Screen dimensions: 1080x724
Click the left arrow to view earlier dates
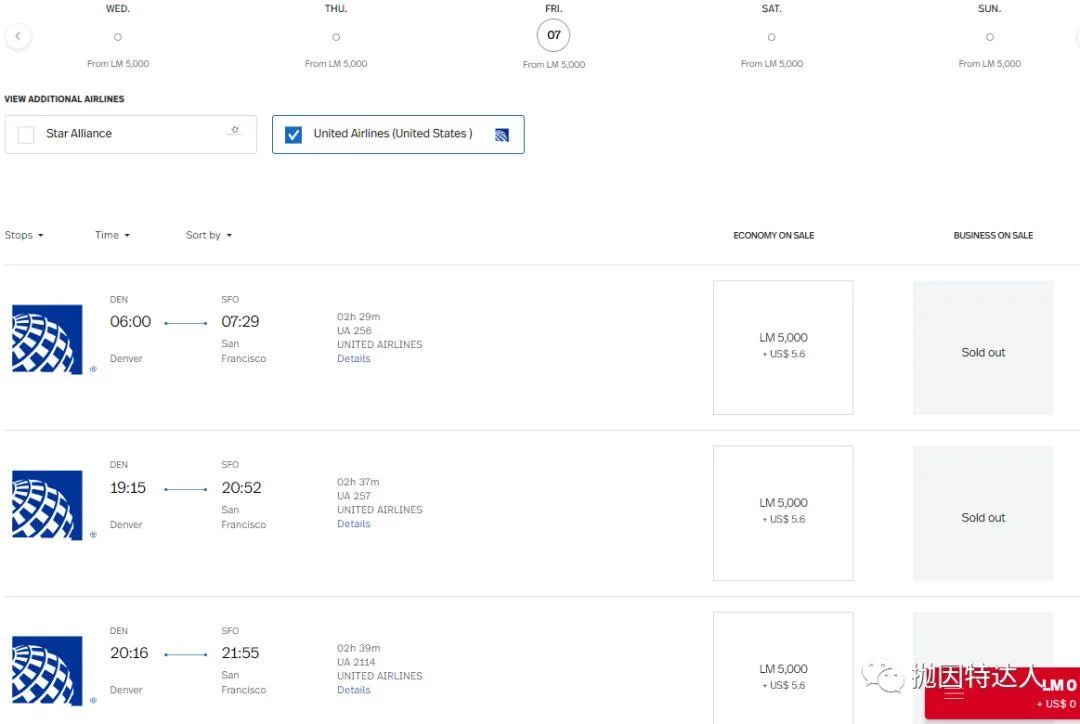(x=18, y=35)
